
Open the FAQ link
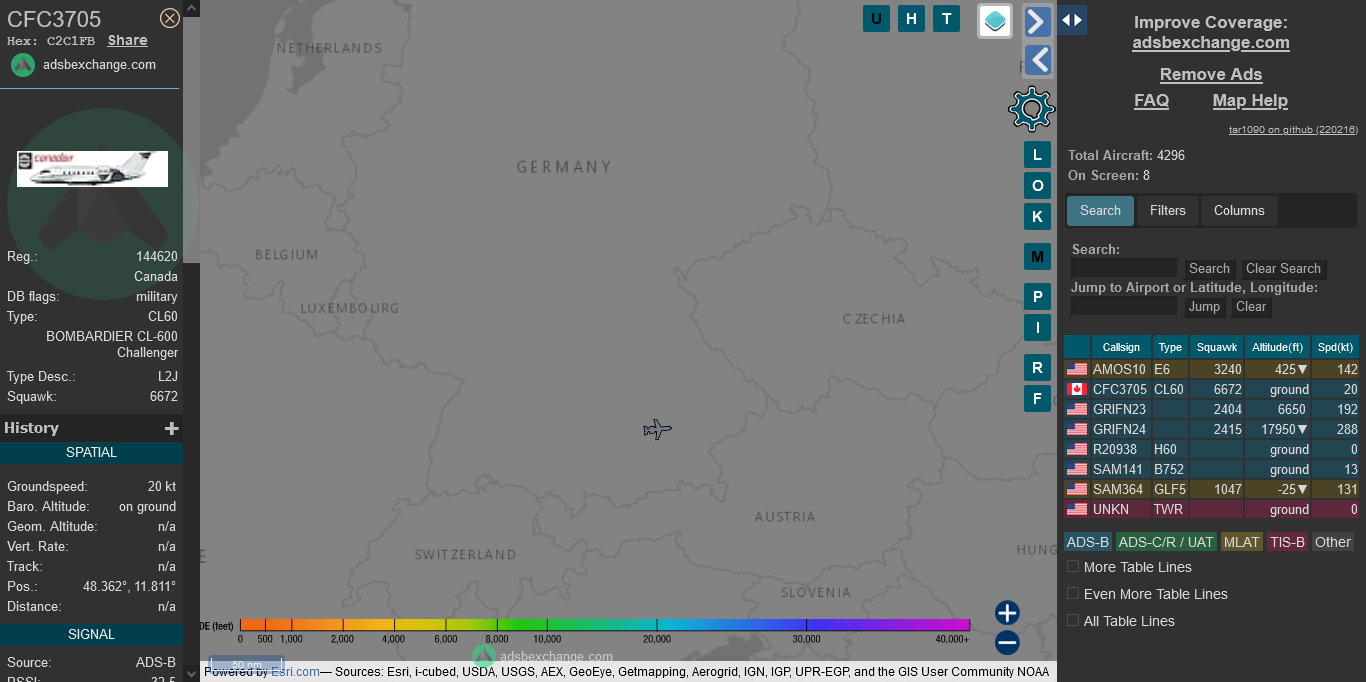click(x=1151, y=101)
